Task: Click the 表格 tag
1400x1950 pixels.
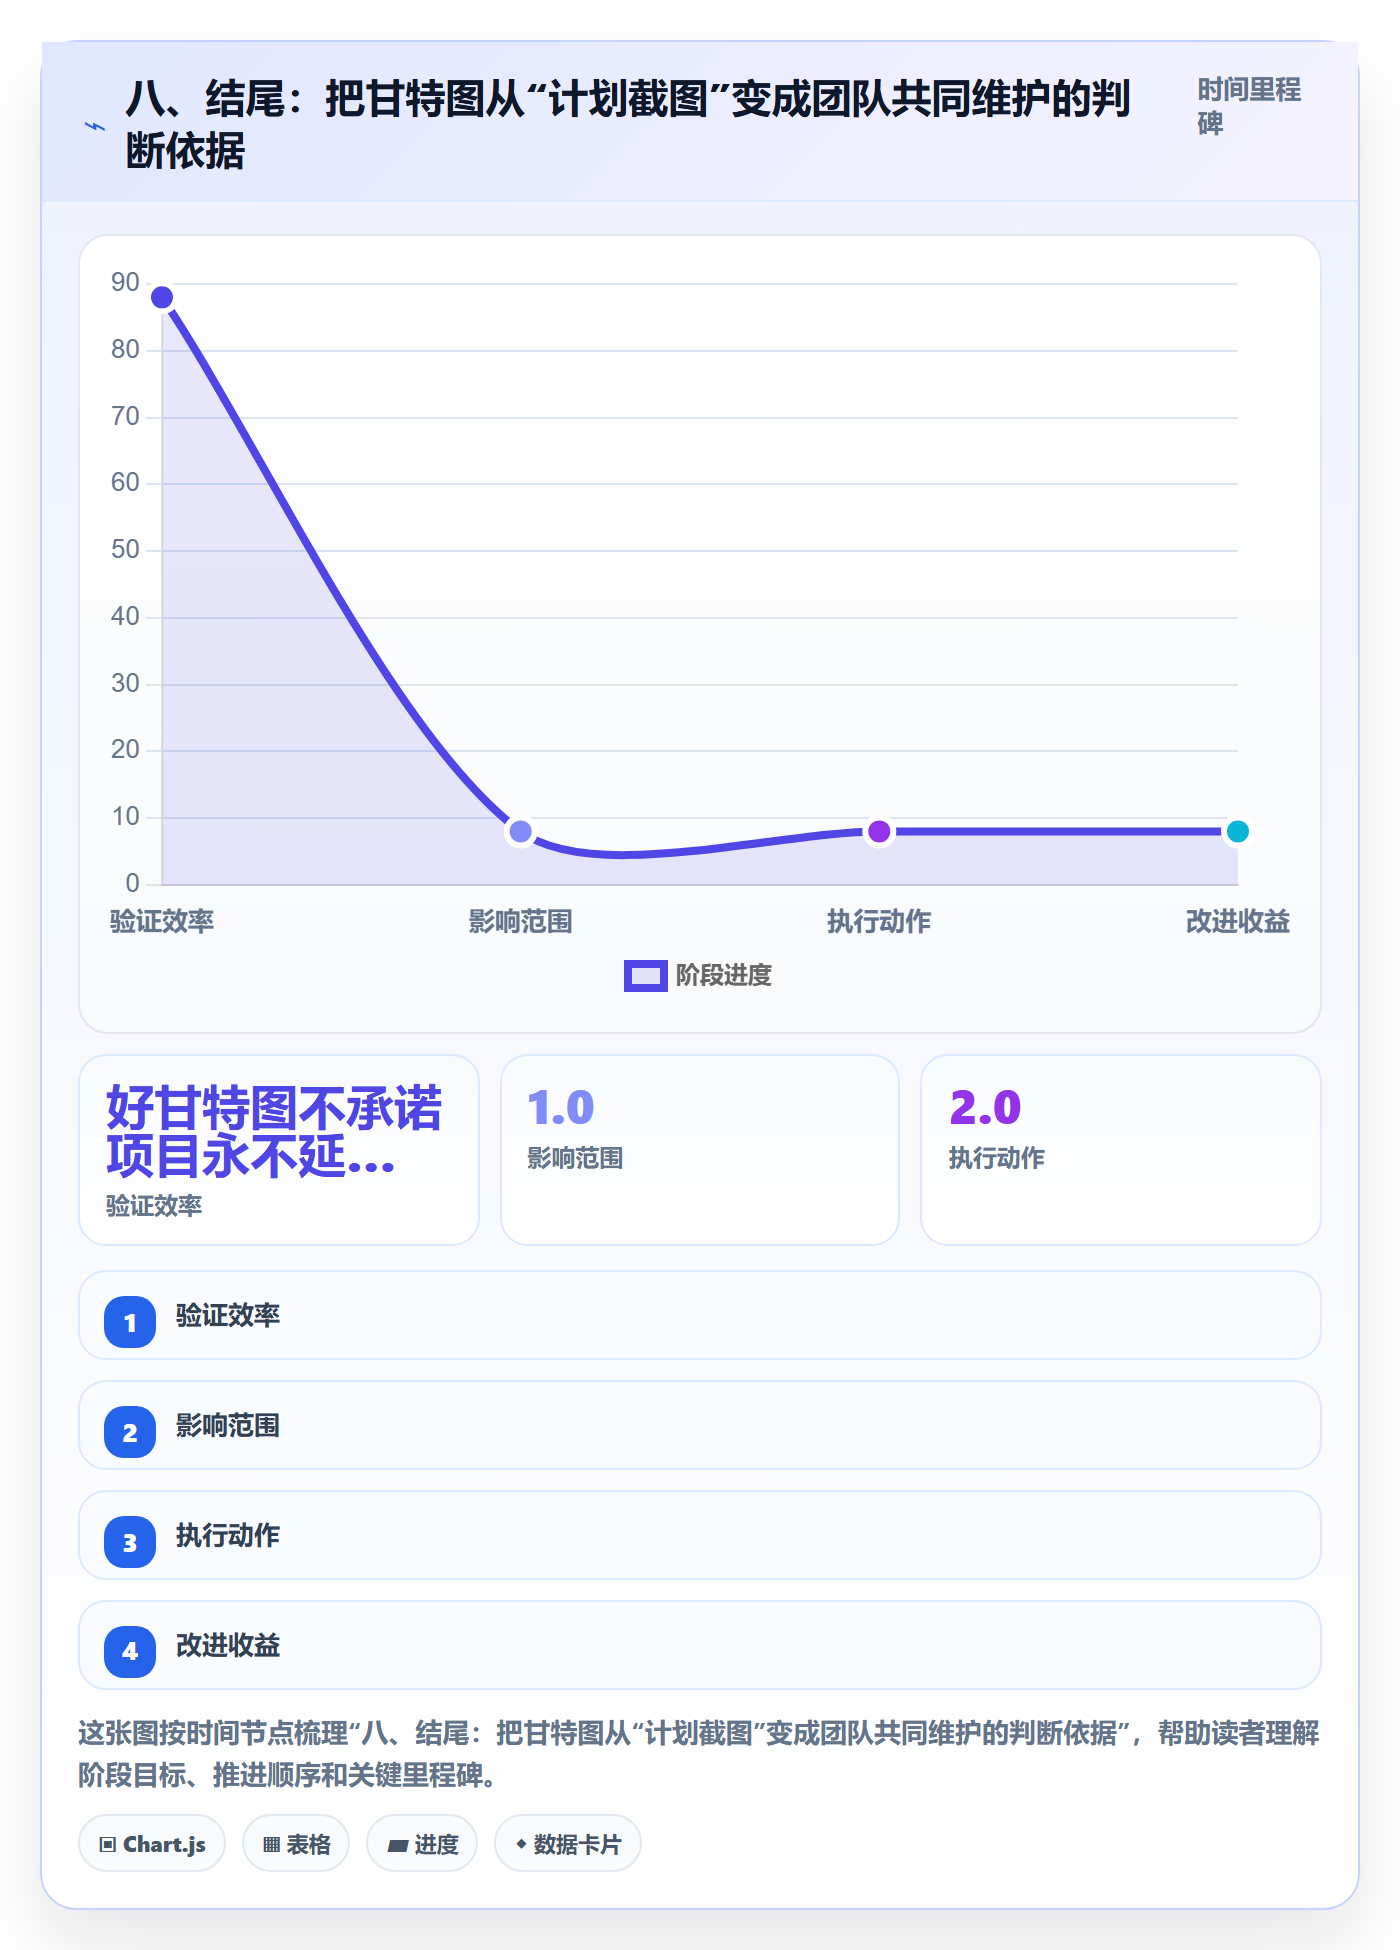Action: pyautogui.click(x=296, y=1843)
